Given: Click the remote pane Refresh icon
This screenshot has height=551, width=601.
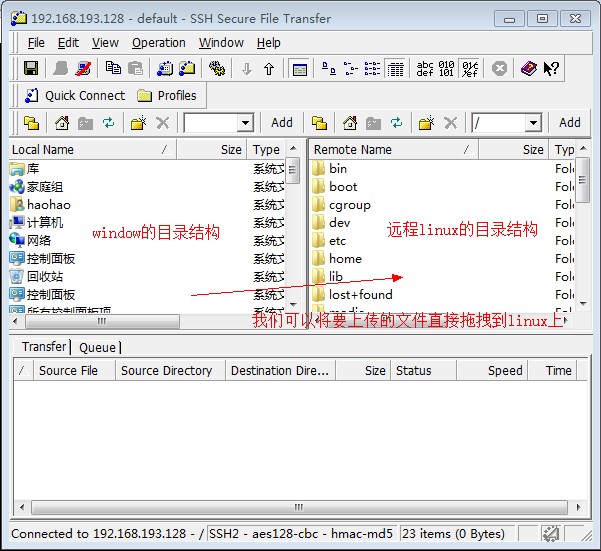Looking at the screenshot, I should (397, 123).
